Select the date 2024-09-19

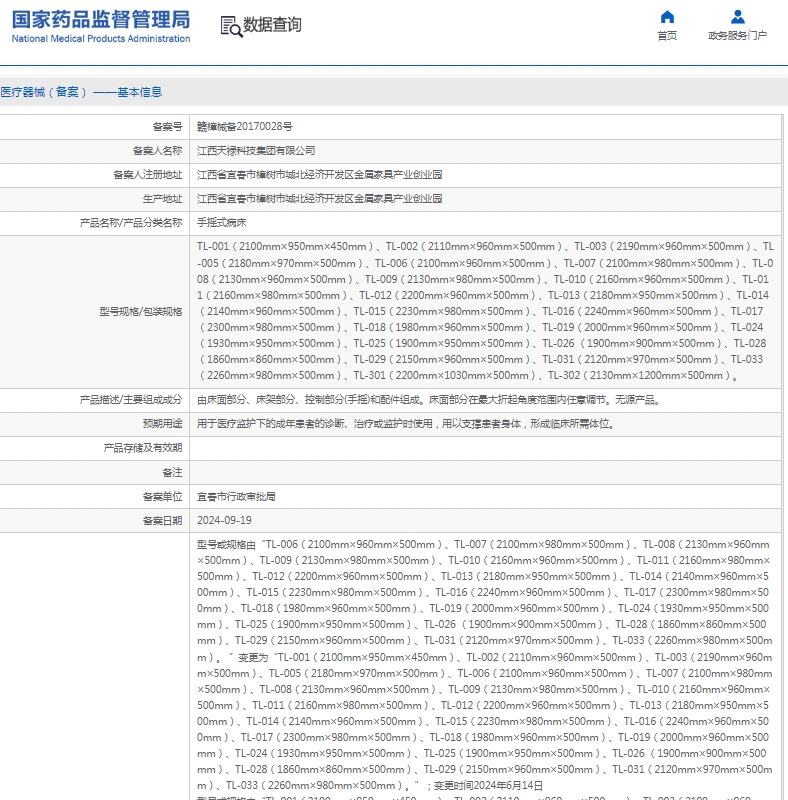225,520
